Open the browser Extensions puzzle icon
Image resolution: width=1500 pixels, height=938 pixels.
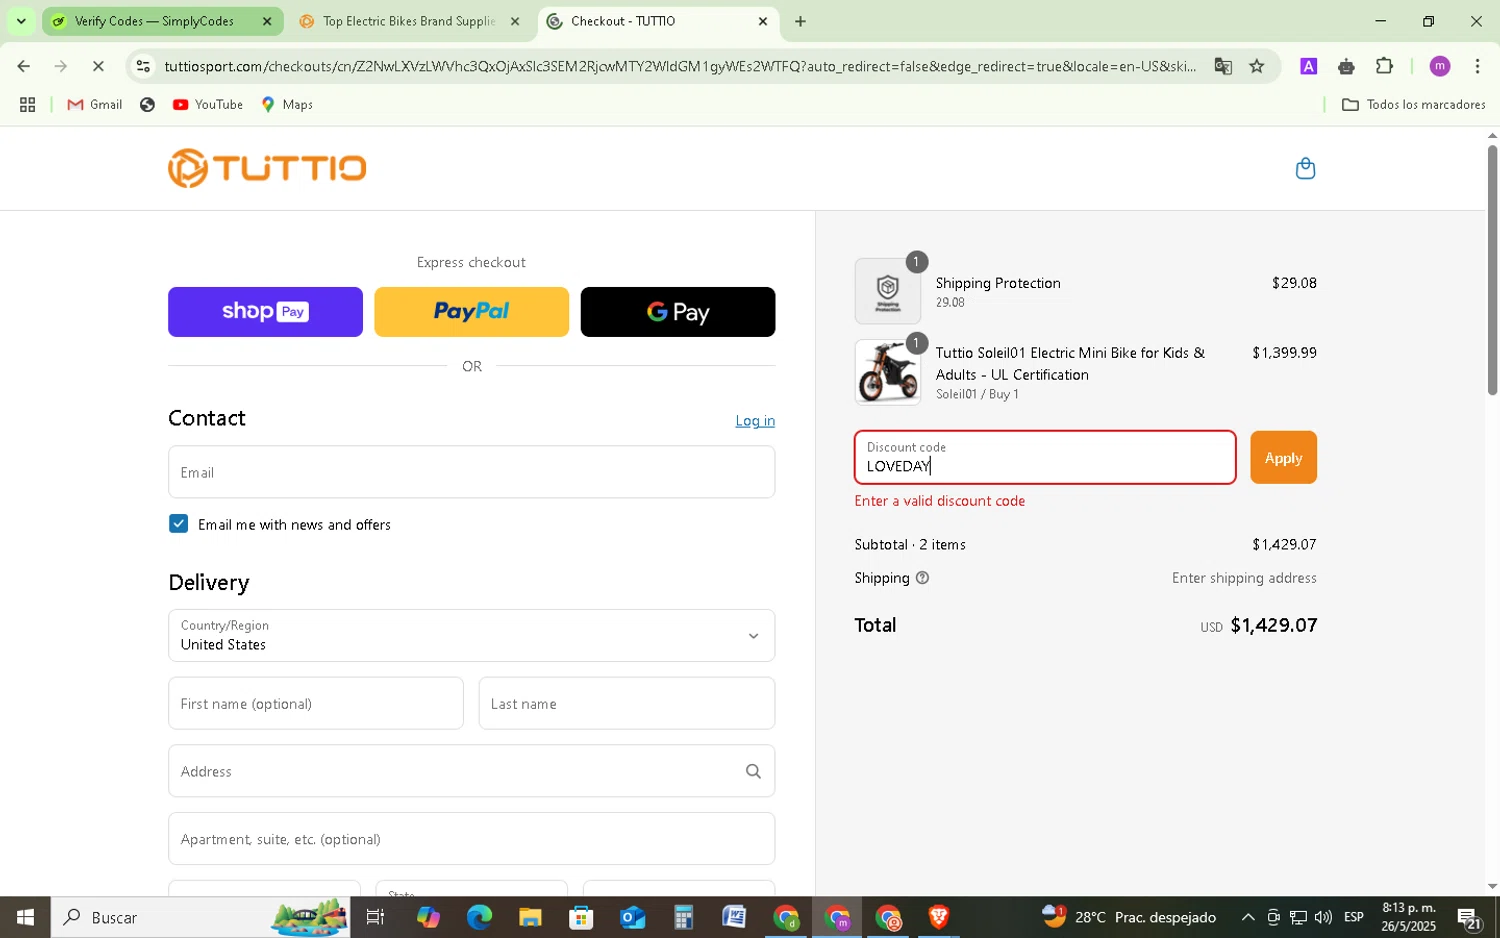1384,66
